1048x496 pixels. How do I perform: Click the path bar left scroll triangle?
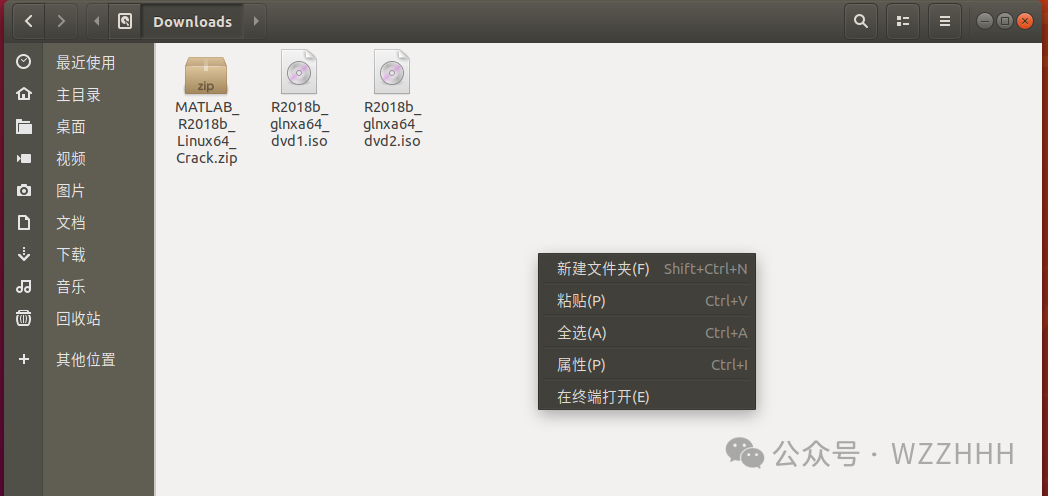(x=97, y=21)
